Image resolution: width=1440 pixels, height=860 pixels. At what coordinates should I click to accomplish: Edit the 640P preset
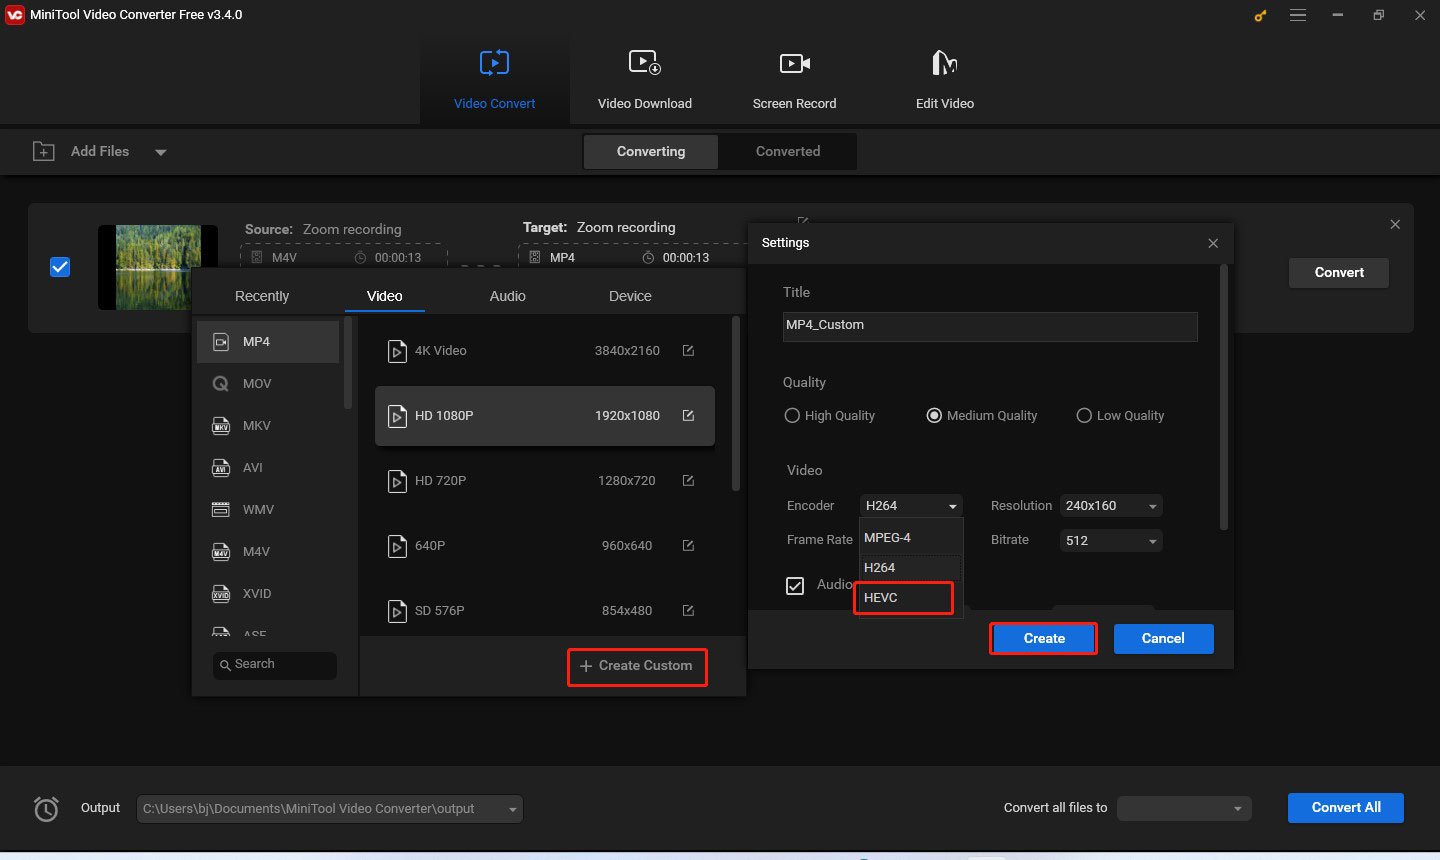point(688,545)
